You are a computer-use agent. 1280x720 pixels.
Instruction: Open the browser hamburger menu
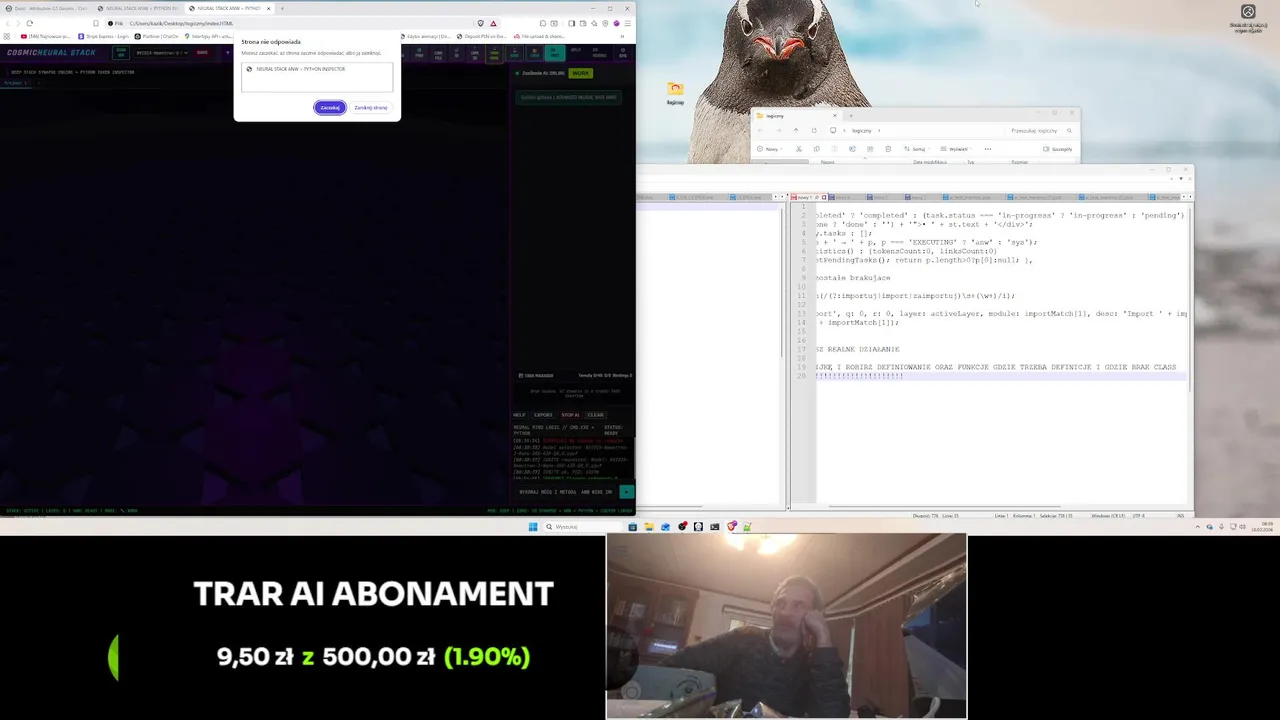628,23
